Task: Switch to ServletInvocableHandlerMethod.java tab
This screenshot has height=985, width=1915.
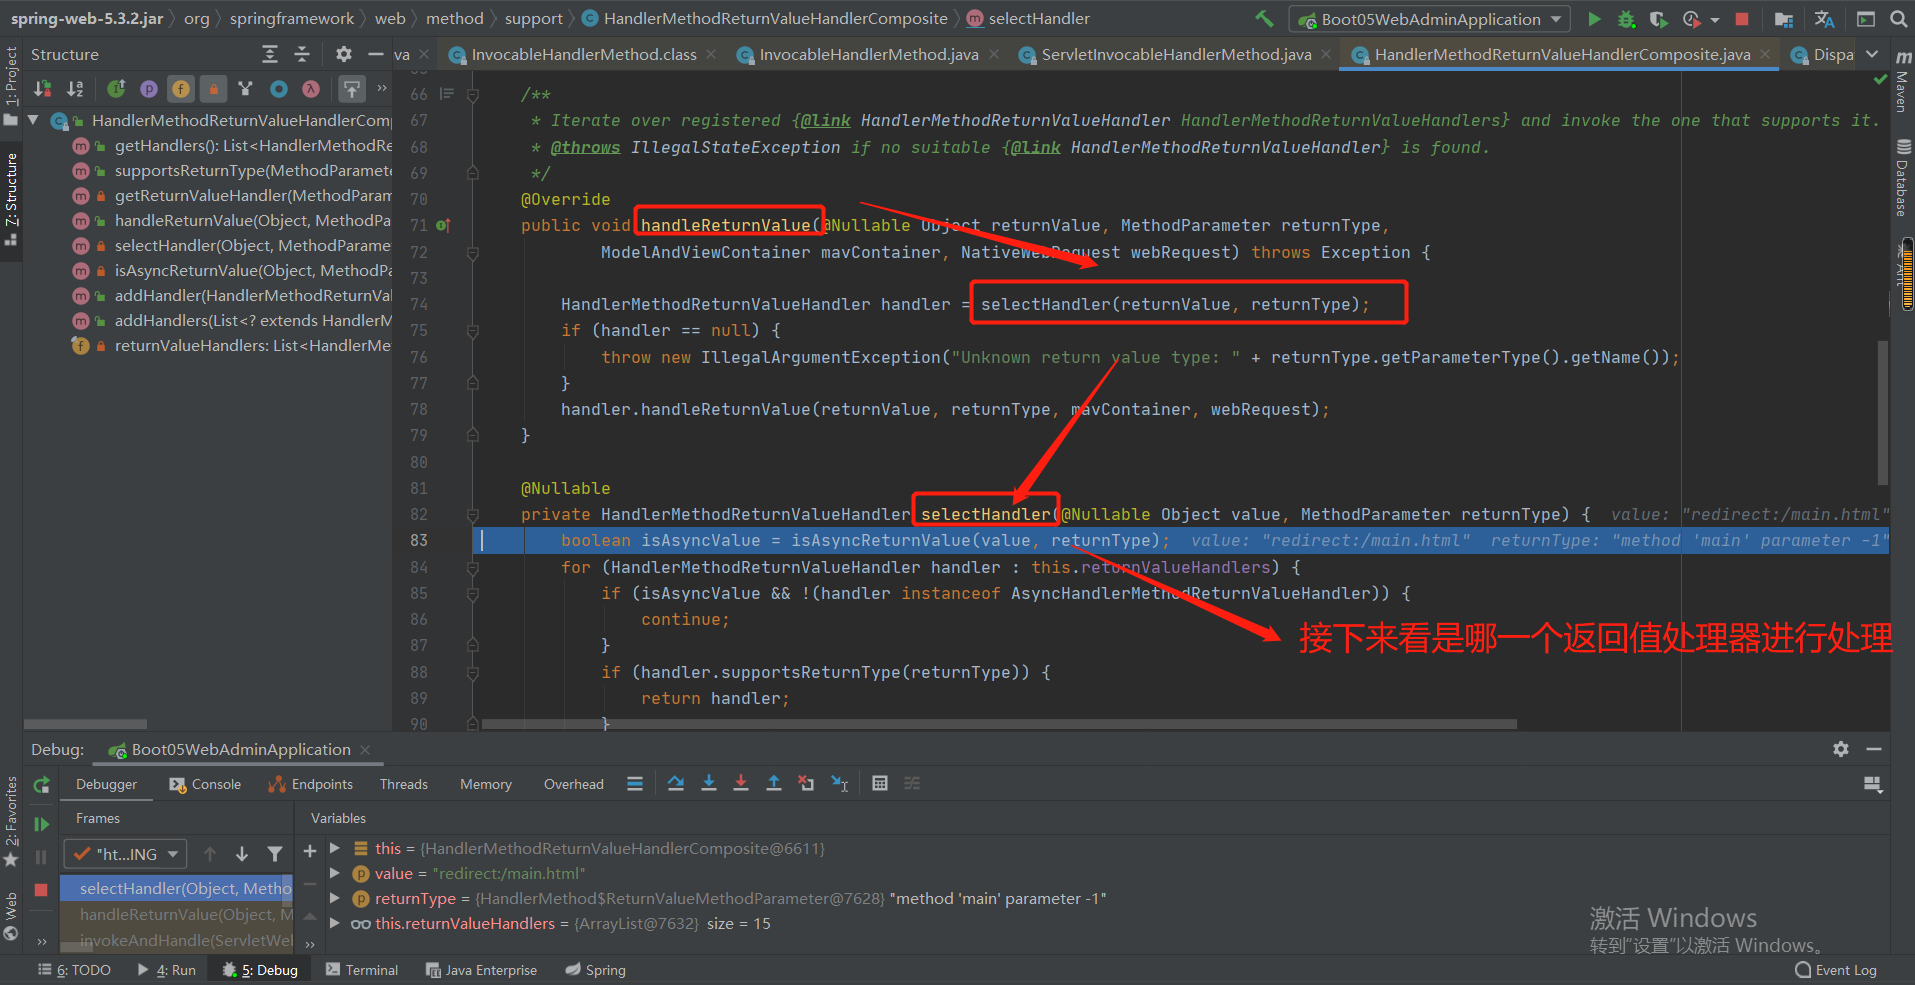Action: click(1176, 54)
